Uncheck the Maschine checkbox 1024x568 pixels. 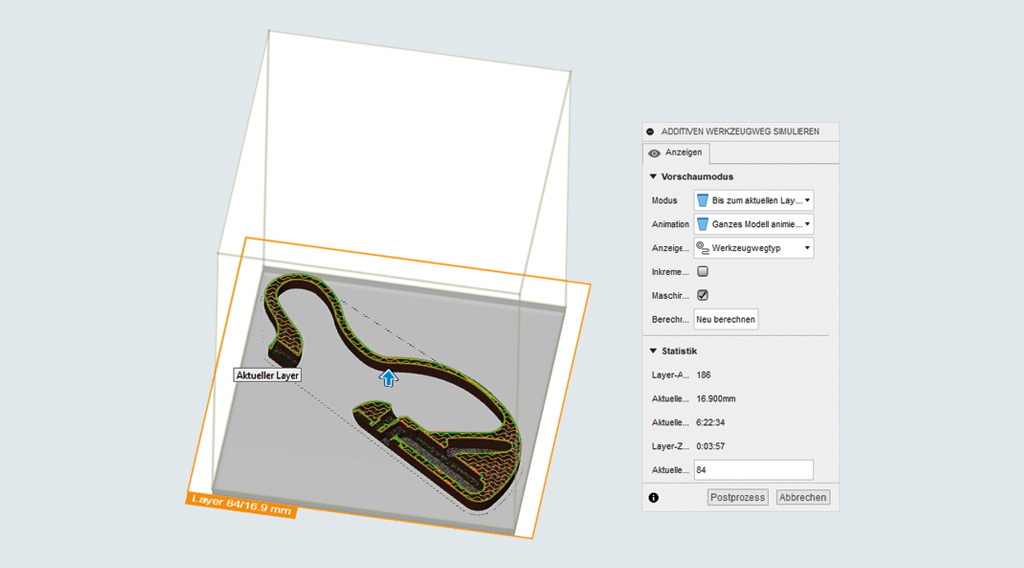point(702,295)
